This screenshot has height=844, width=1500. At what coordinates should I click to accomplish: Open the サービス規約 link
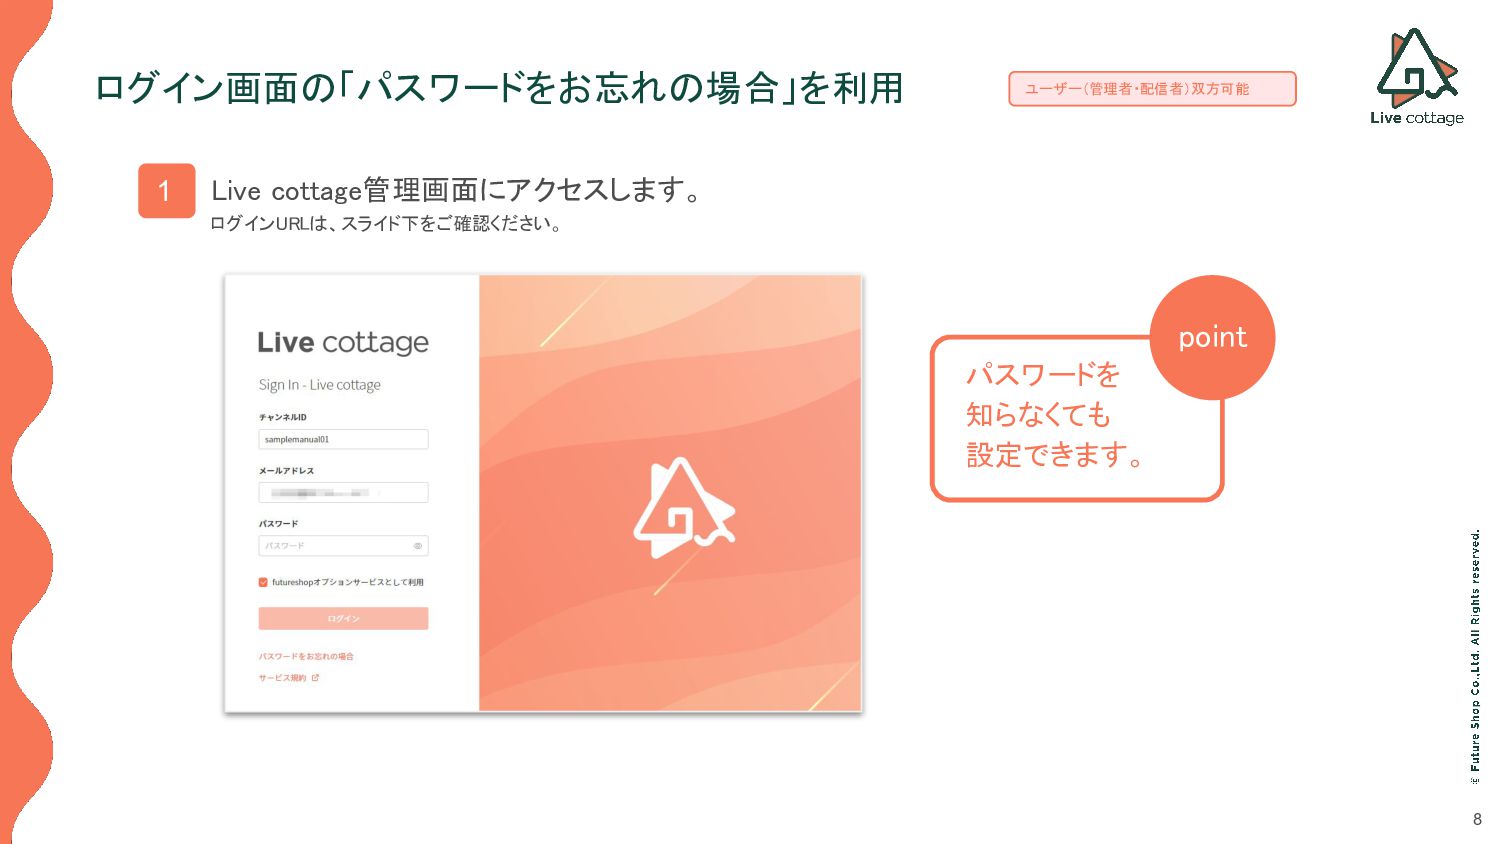283,678
